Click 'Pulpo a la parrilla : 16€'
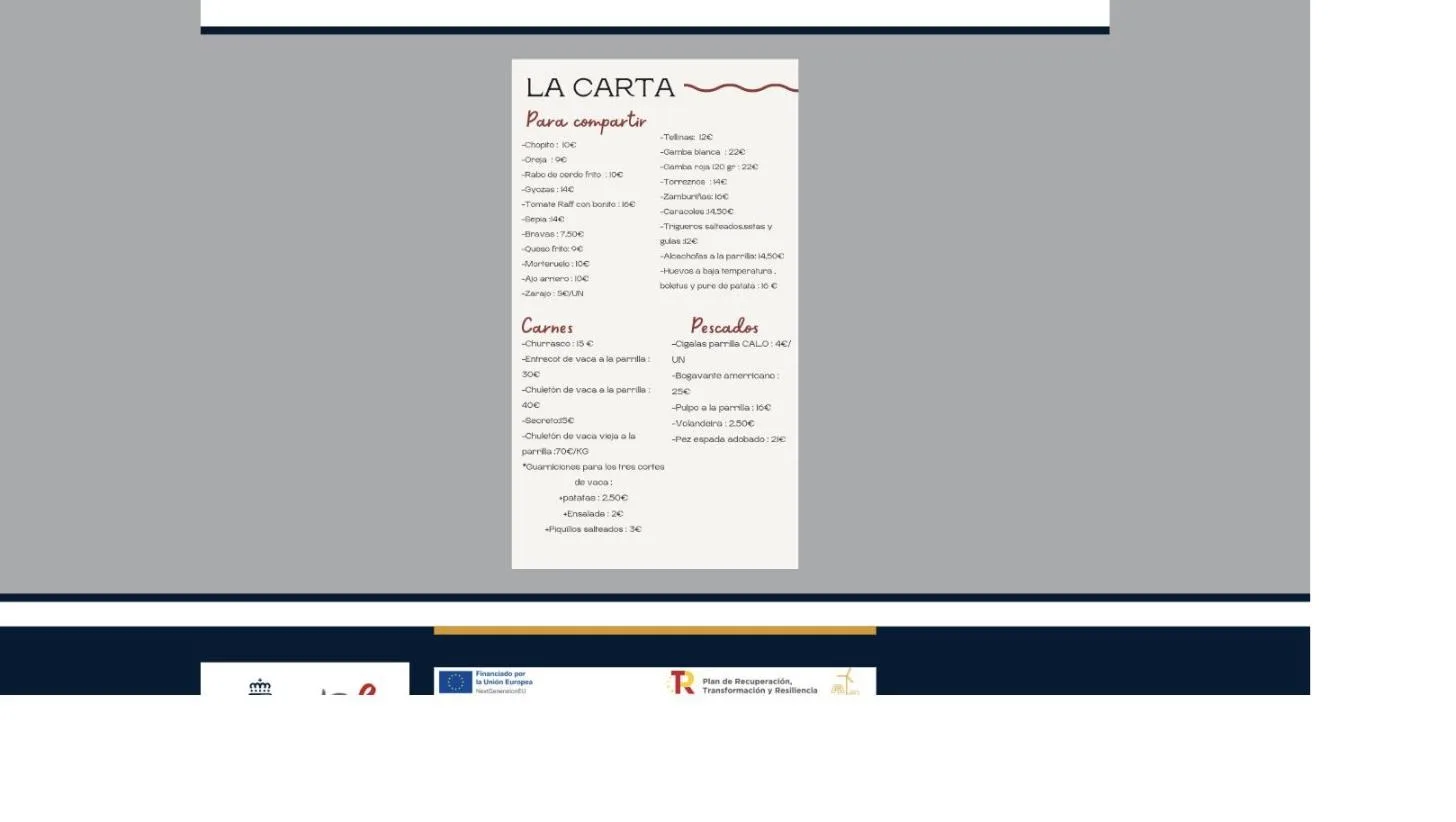Image resolution: width=1456 pixels, height=822 pixels. point(721,408)
